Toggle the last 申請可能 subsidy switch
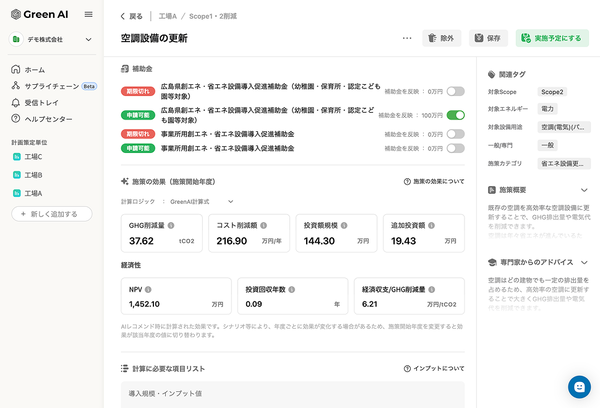600x408 pixels. tap(455, 148)
